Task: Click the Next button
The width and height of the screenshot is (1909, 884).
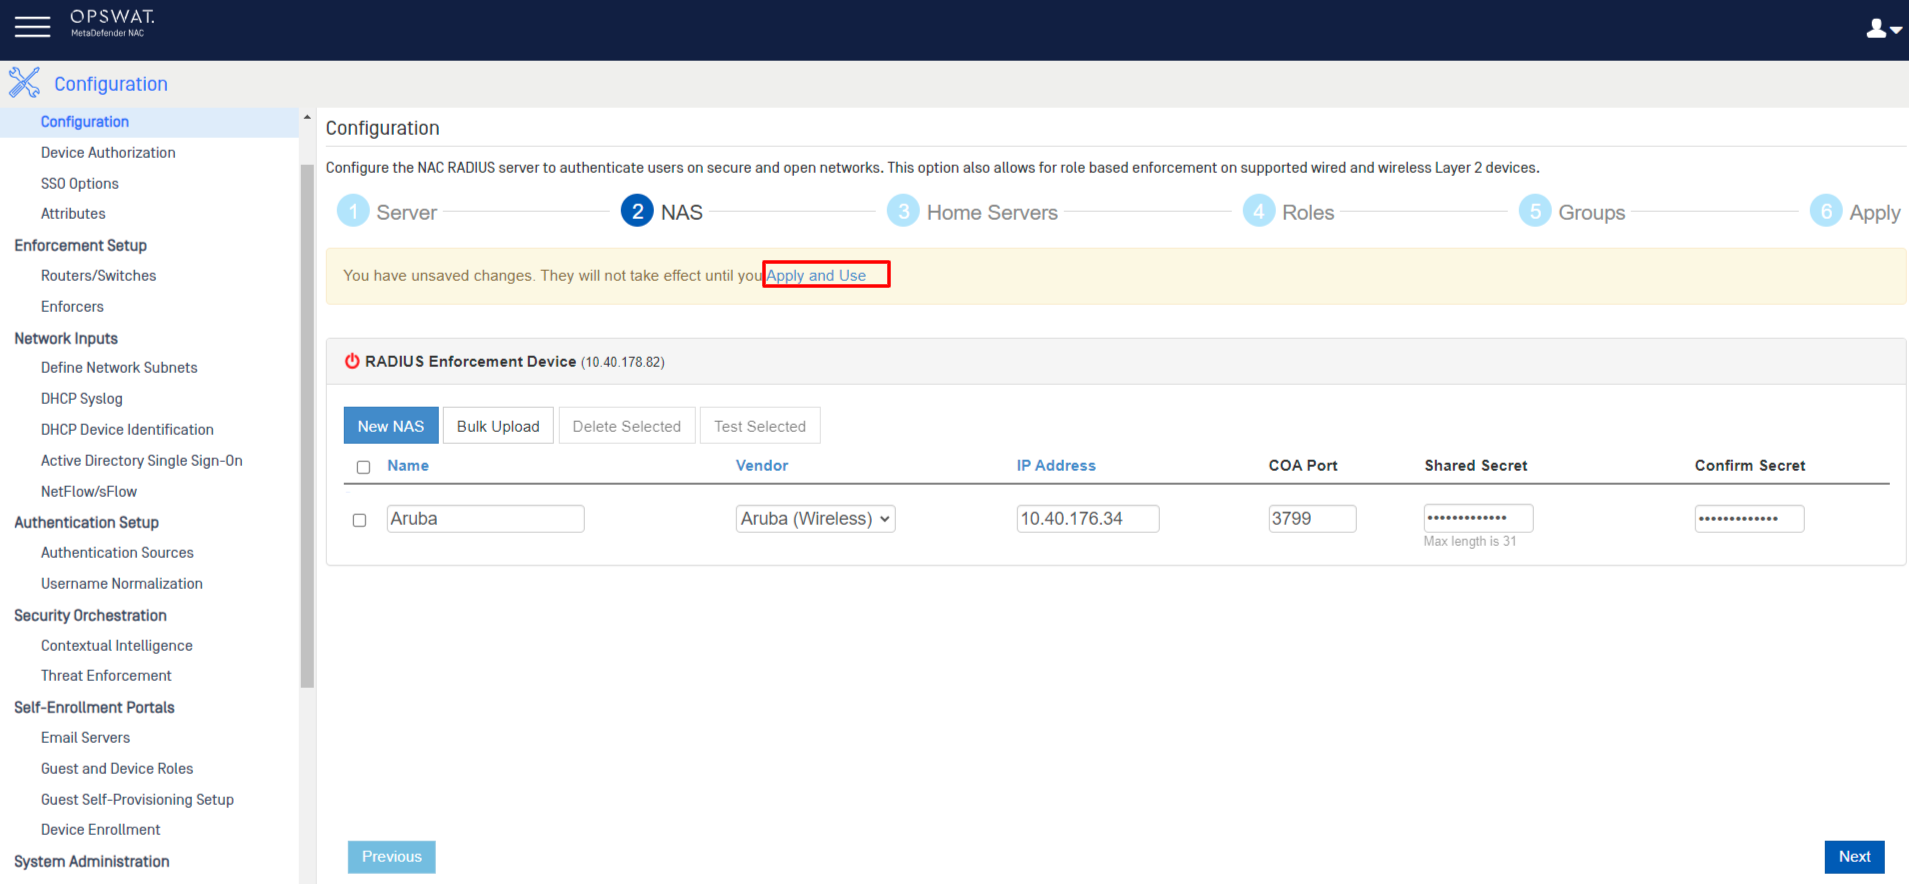Action: tap(1854, 857)
